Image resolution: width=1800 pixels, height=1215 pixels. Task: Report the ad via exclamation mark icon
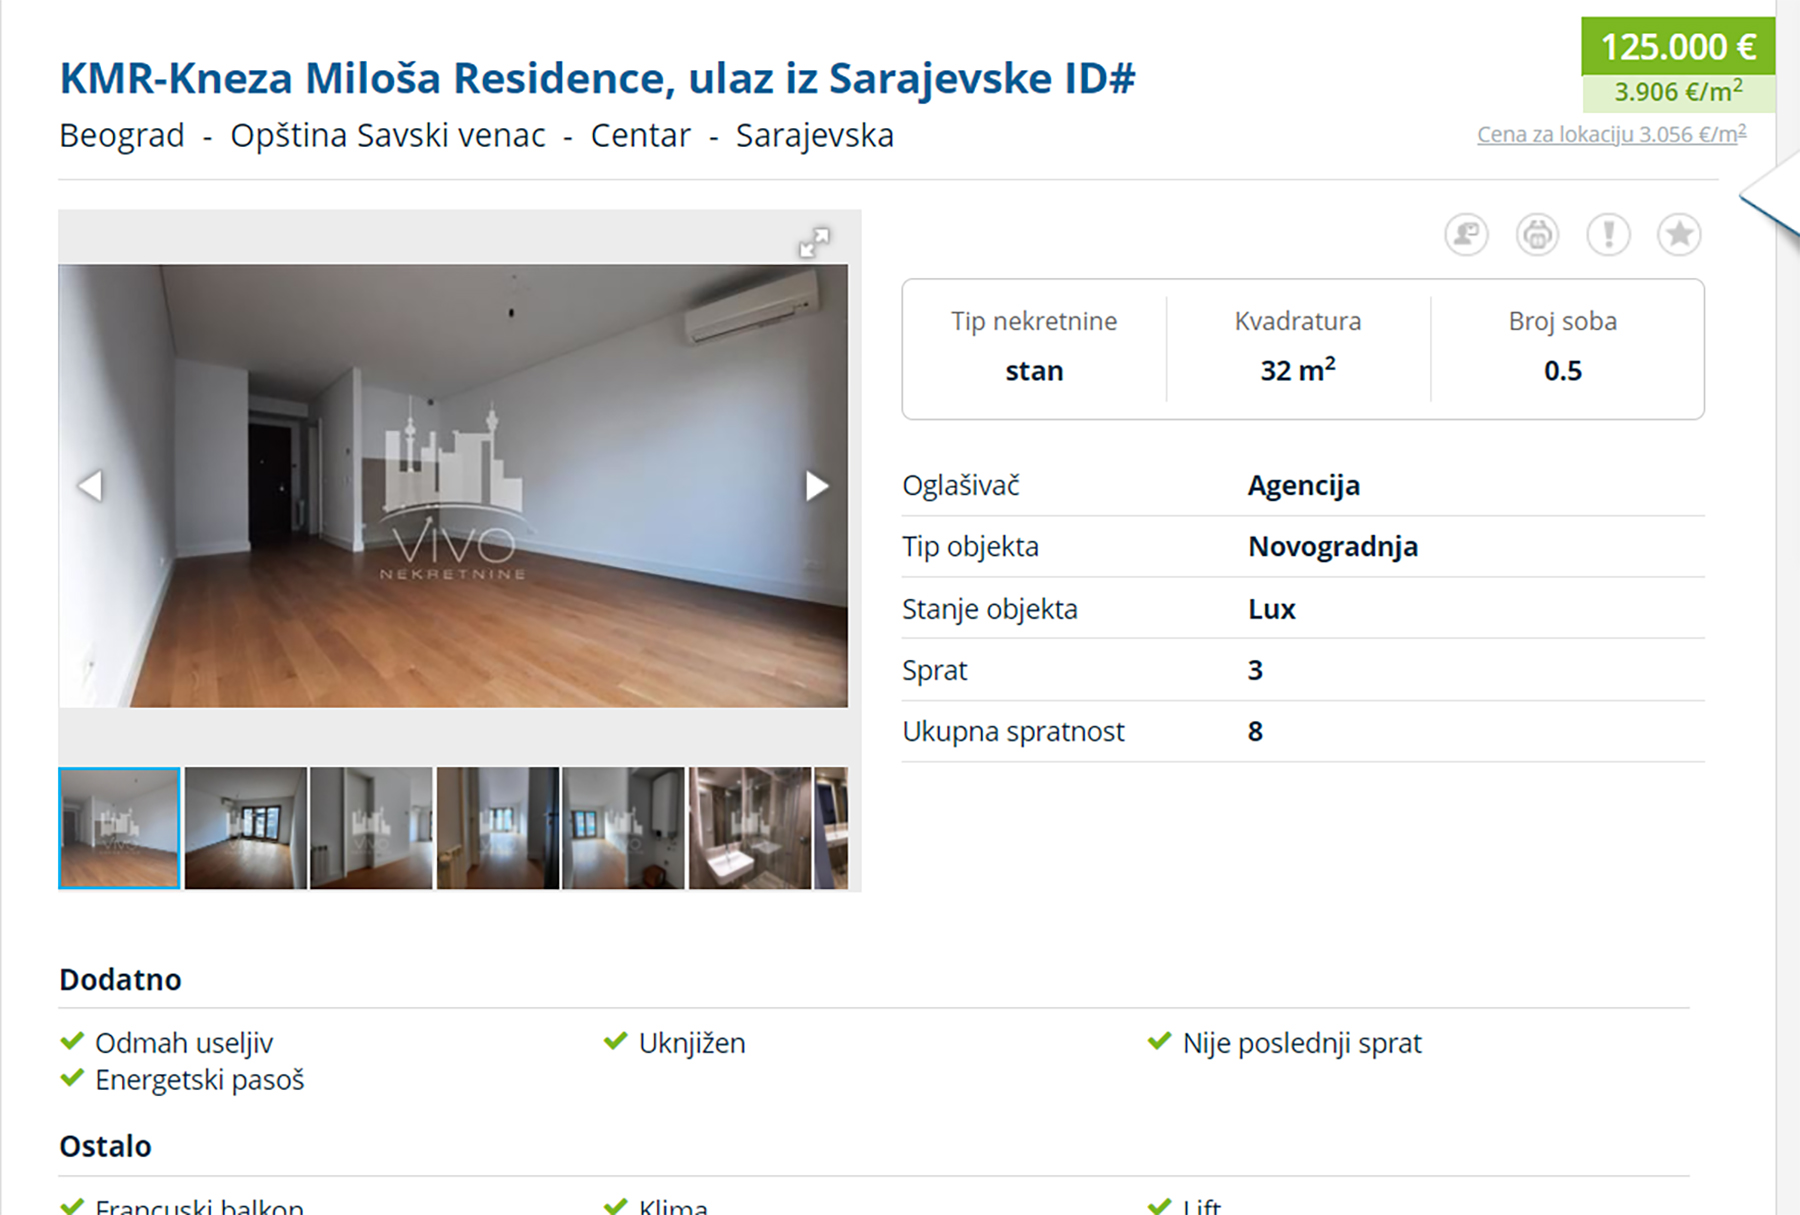point(1608,235)
